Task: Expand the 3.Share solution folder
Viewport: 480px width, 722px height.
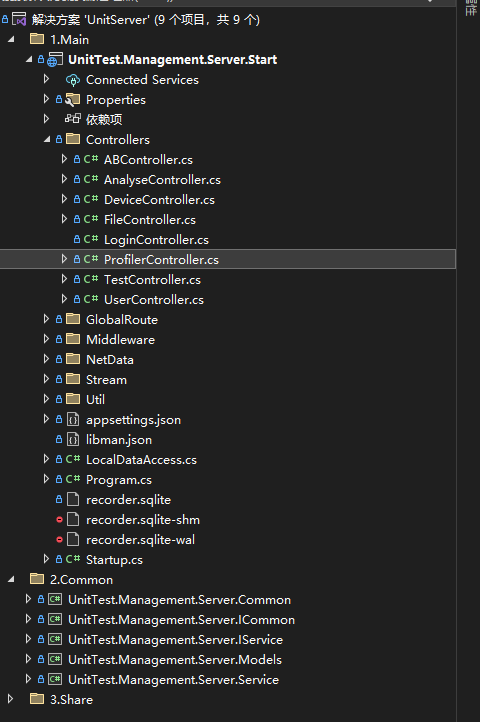Action: coord(11,699)
